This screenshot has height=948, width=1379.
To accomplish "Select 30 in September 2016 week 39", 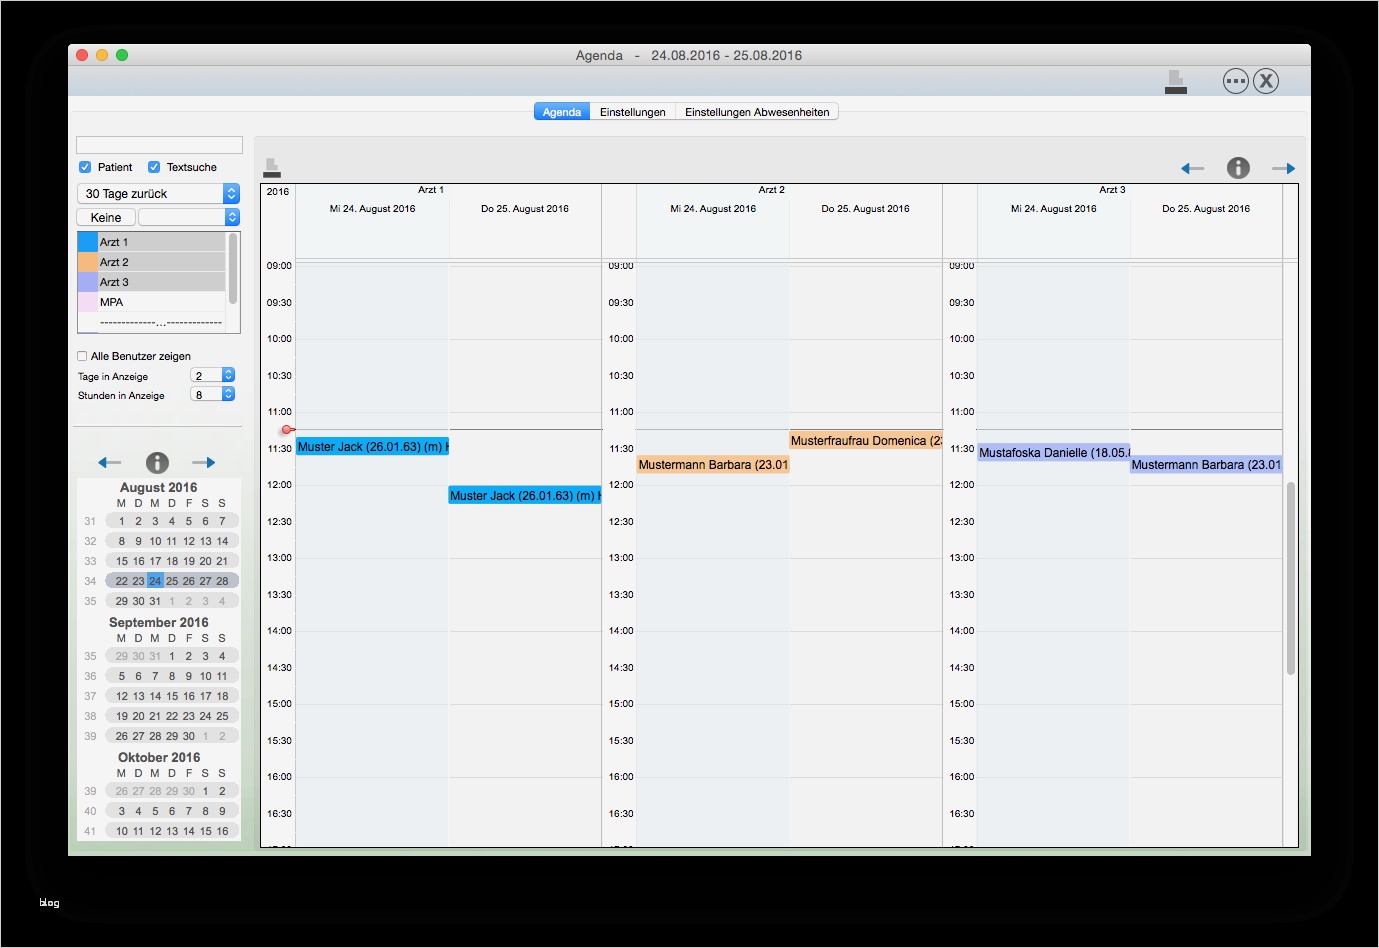I will coord(189,736).
